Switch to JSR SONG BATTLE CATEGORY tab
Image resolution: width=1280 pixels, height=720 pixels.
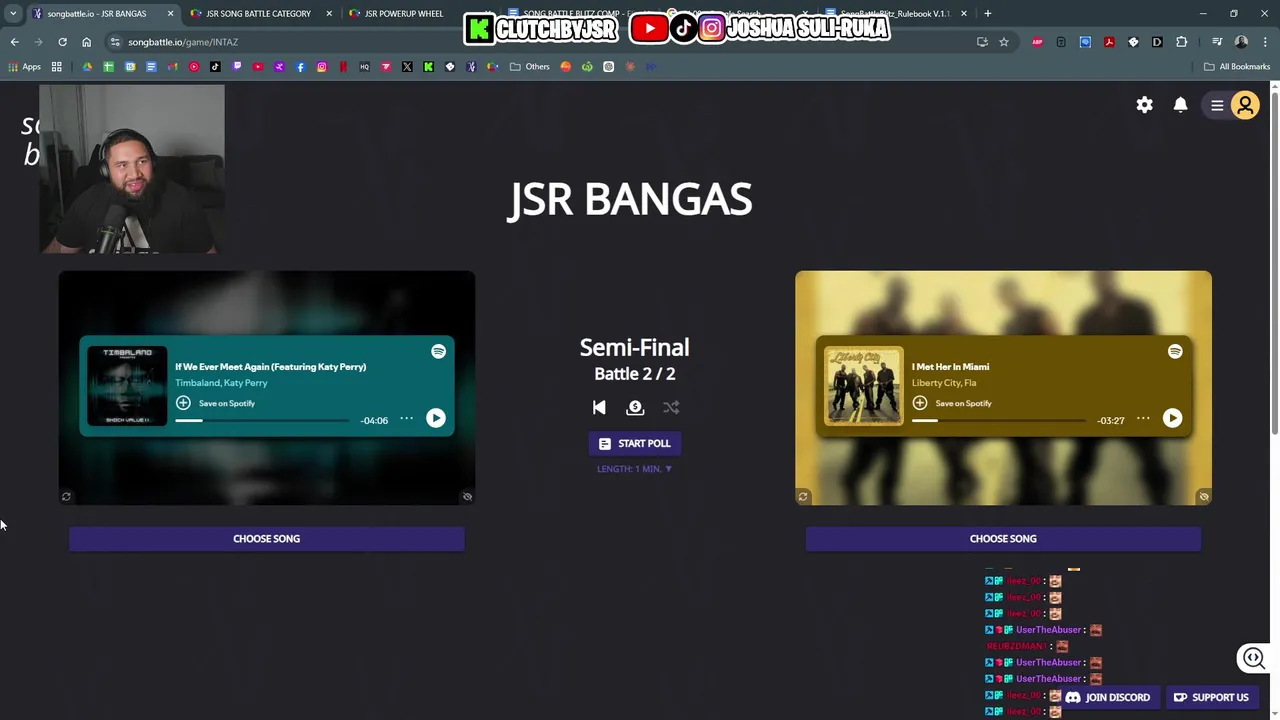258,14
